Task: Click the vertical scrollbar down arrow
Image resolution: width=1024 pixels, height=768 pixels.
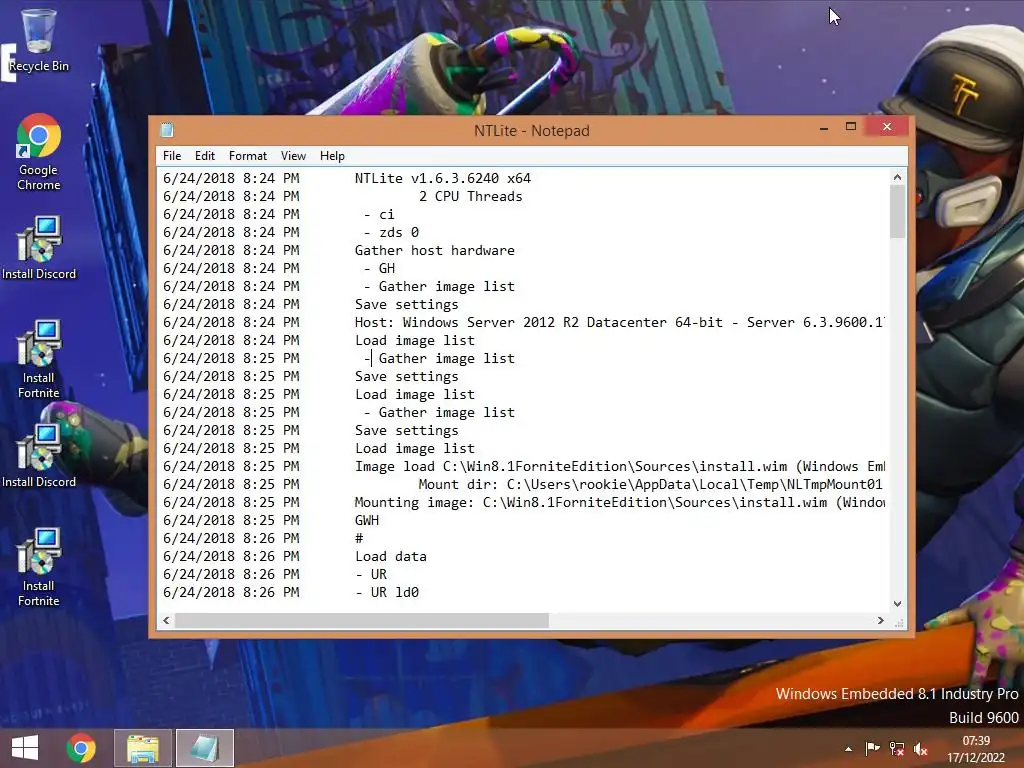Action: (897, 604)
